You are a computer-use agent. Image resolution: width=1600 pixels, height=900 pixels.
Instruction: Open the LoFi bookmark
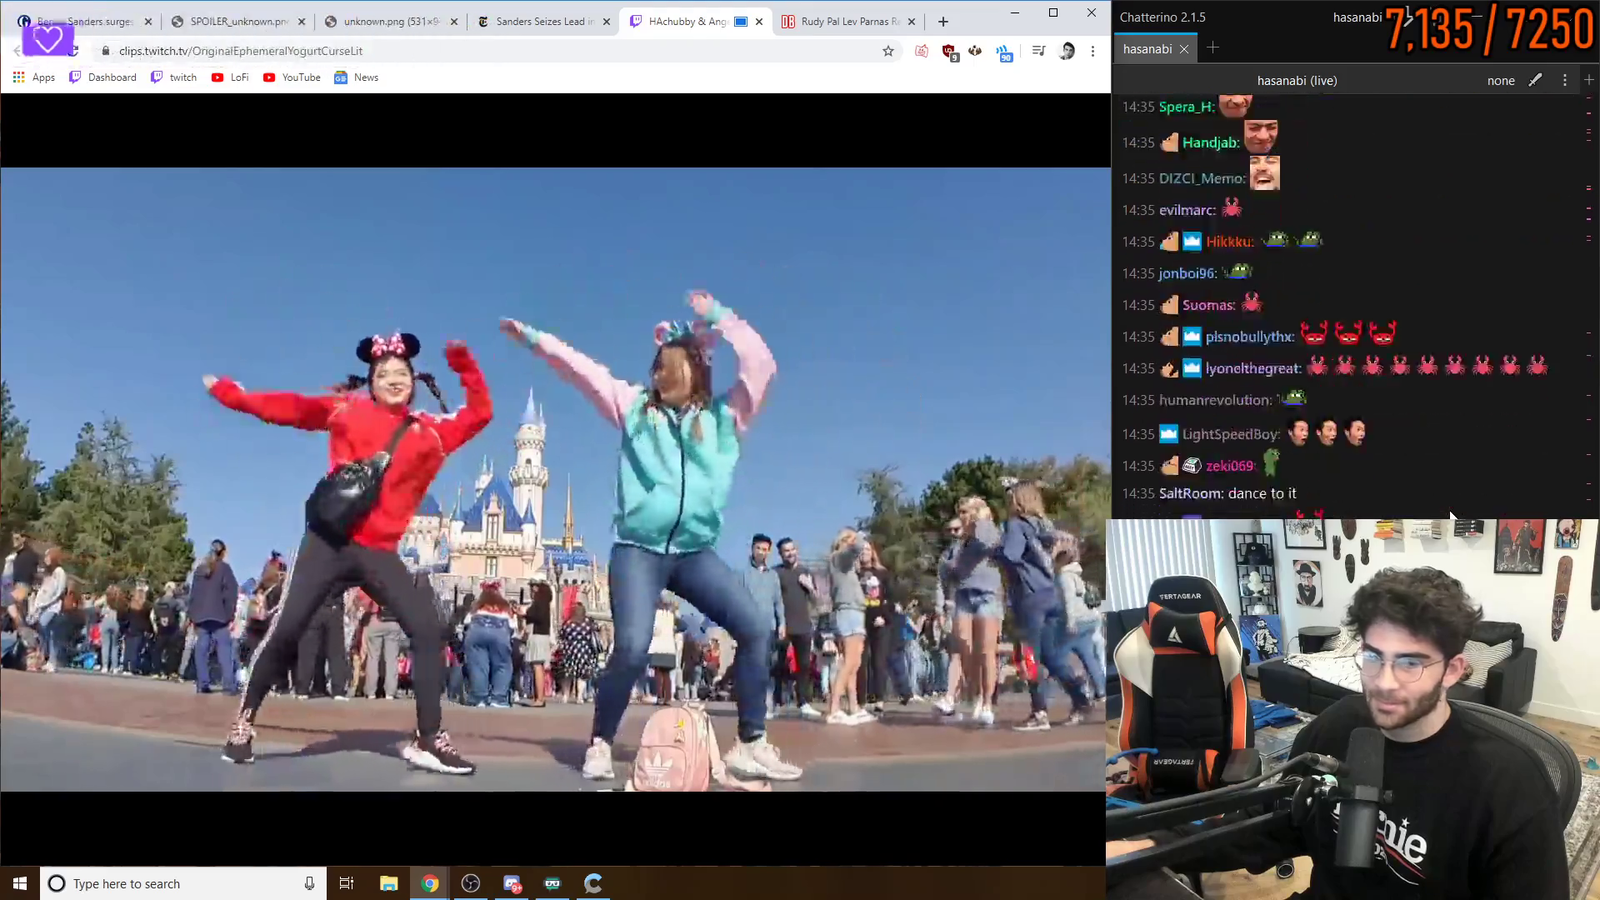click(x=230, y=77)
